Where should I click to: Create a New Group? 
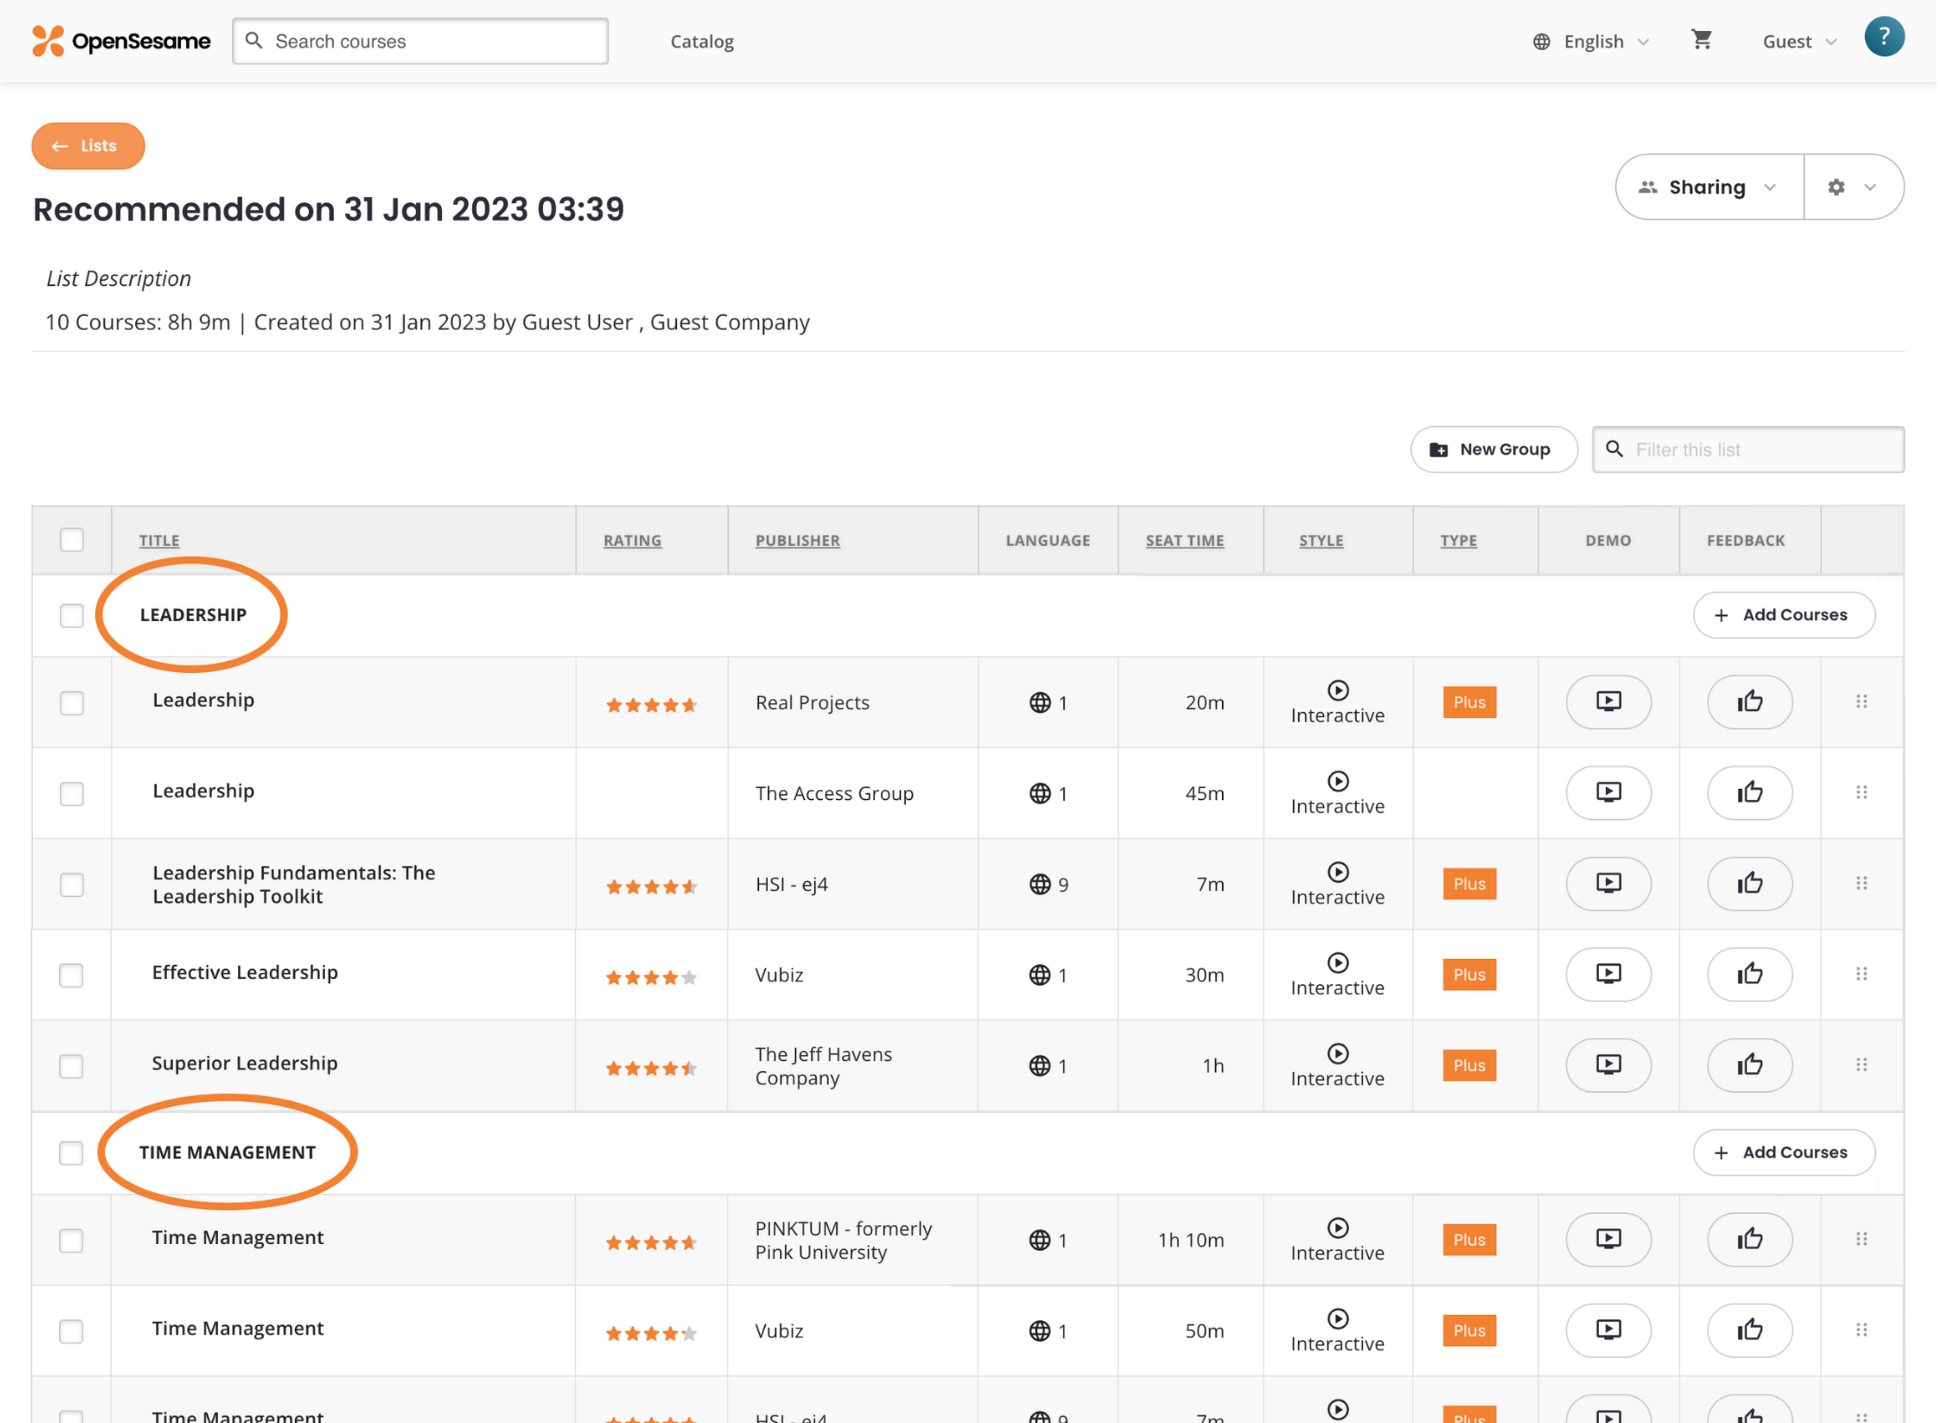pyautogui.click(x=1493, y=450)
